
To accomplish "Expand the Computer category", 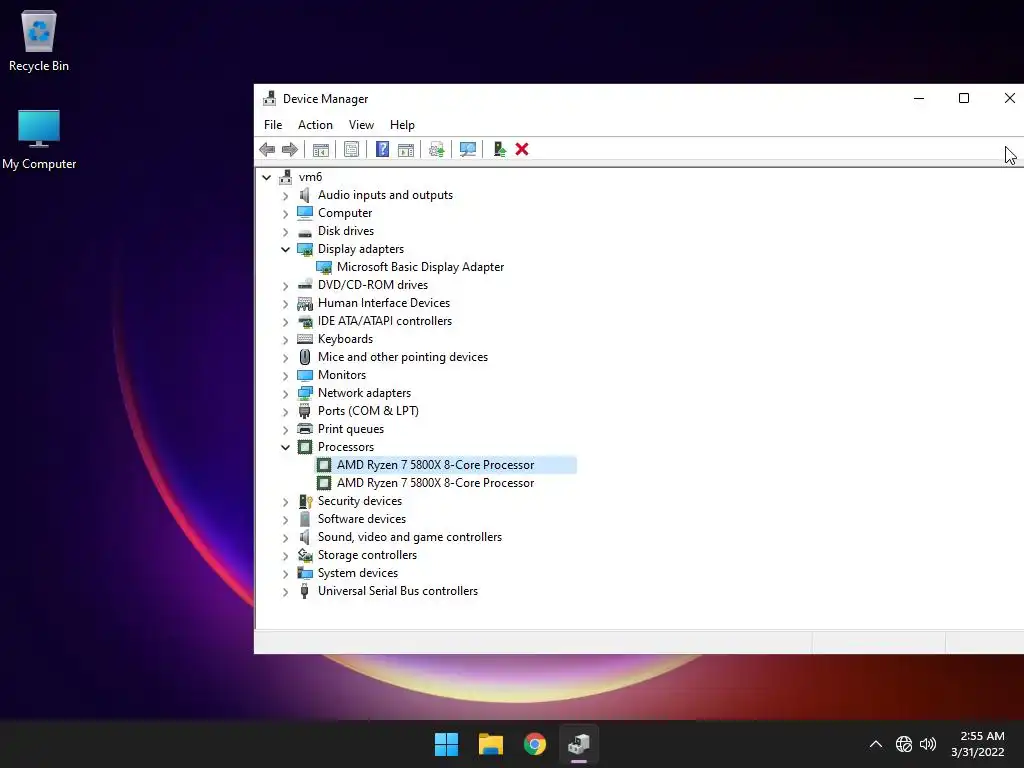I will [285, 214].
